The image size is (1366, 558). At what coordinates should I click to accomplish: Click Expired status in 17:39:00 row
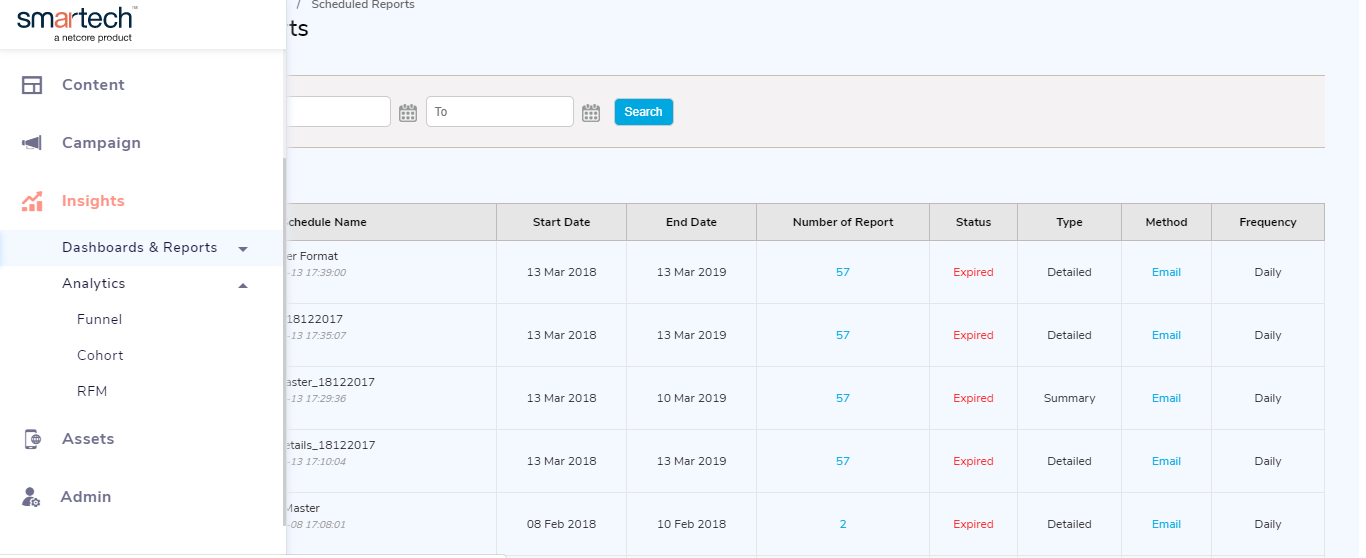[x=973, y=272]
